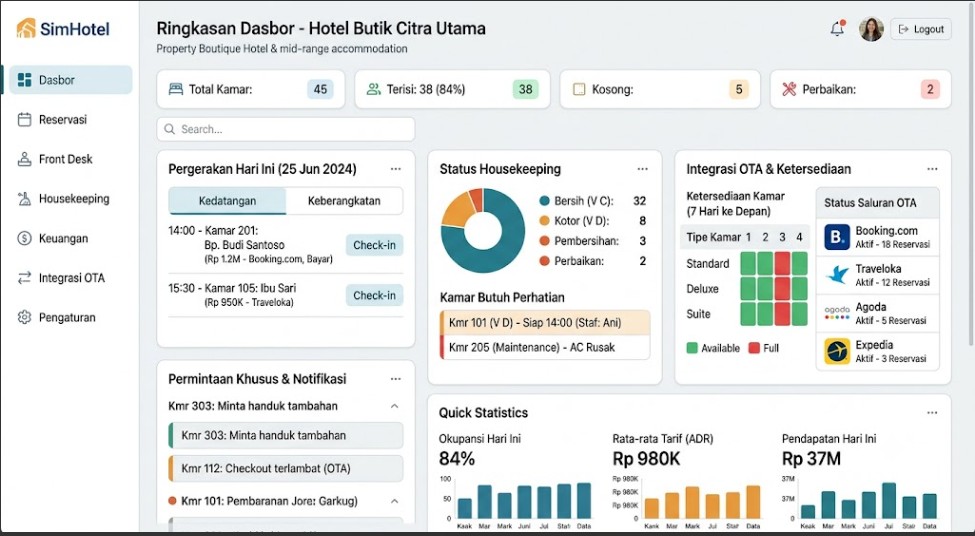Open Kmr 101 (V D) Siap 14:00 alert

[545, 323]
